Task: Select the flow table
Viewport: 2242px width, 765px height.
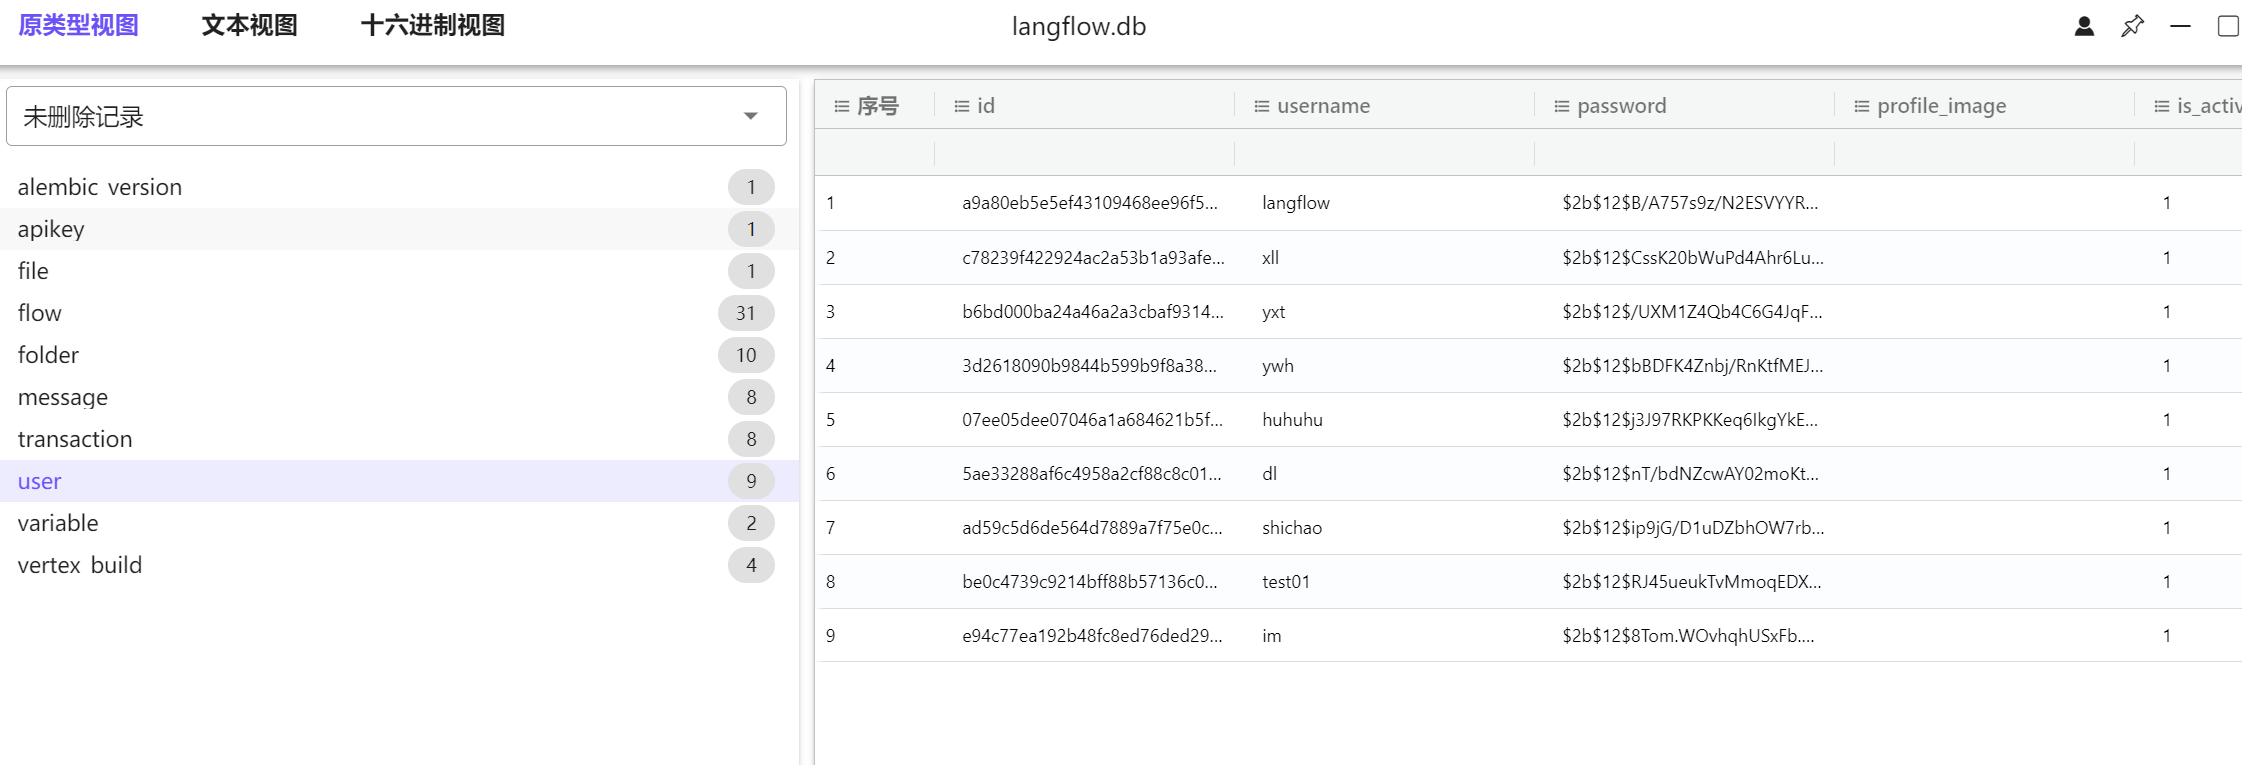Action: click(x=40, y=313)
